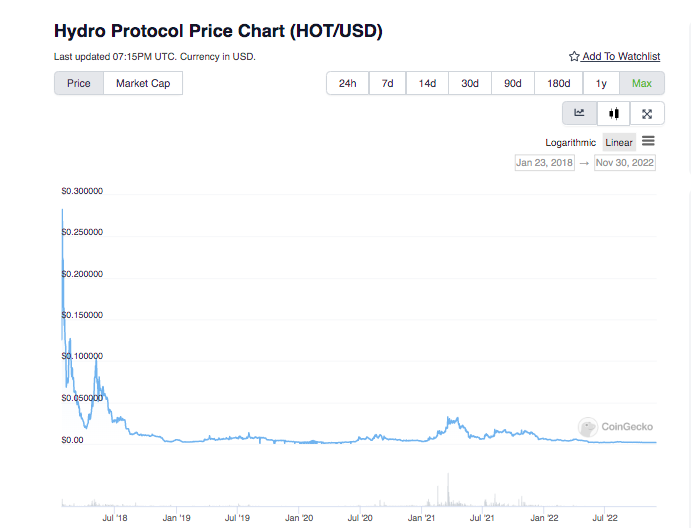
Task: Select the 90d time range
Action: click(513, 83)
